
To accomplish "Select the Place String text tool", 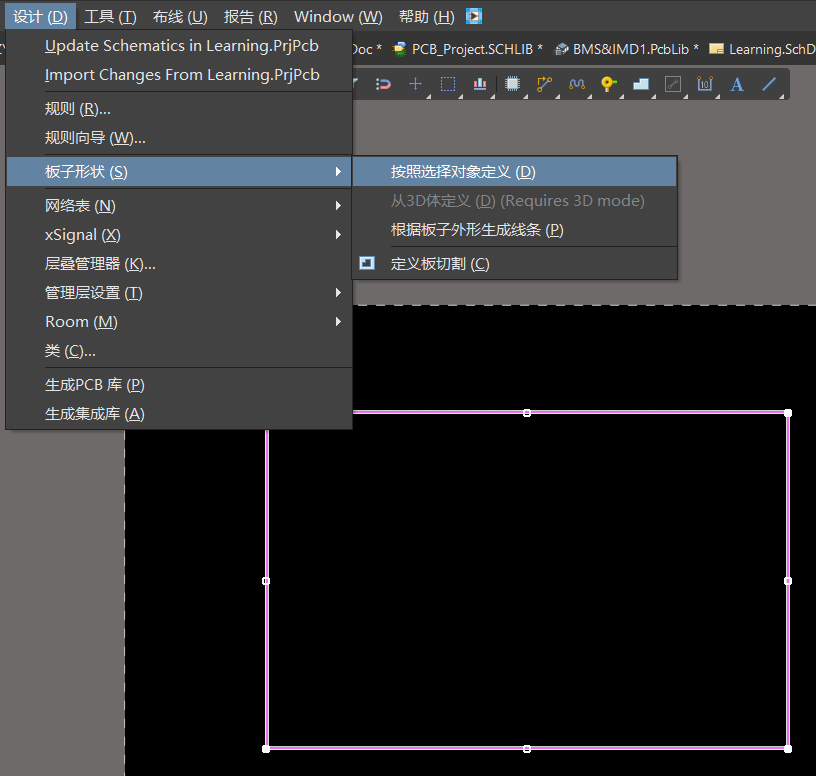I will coord(737,85).
